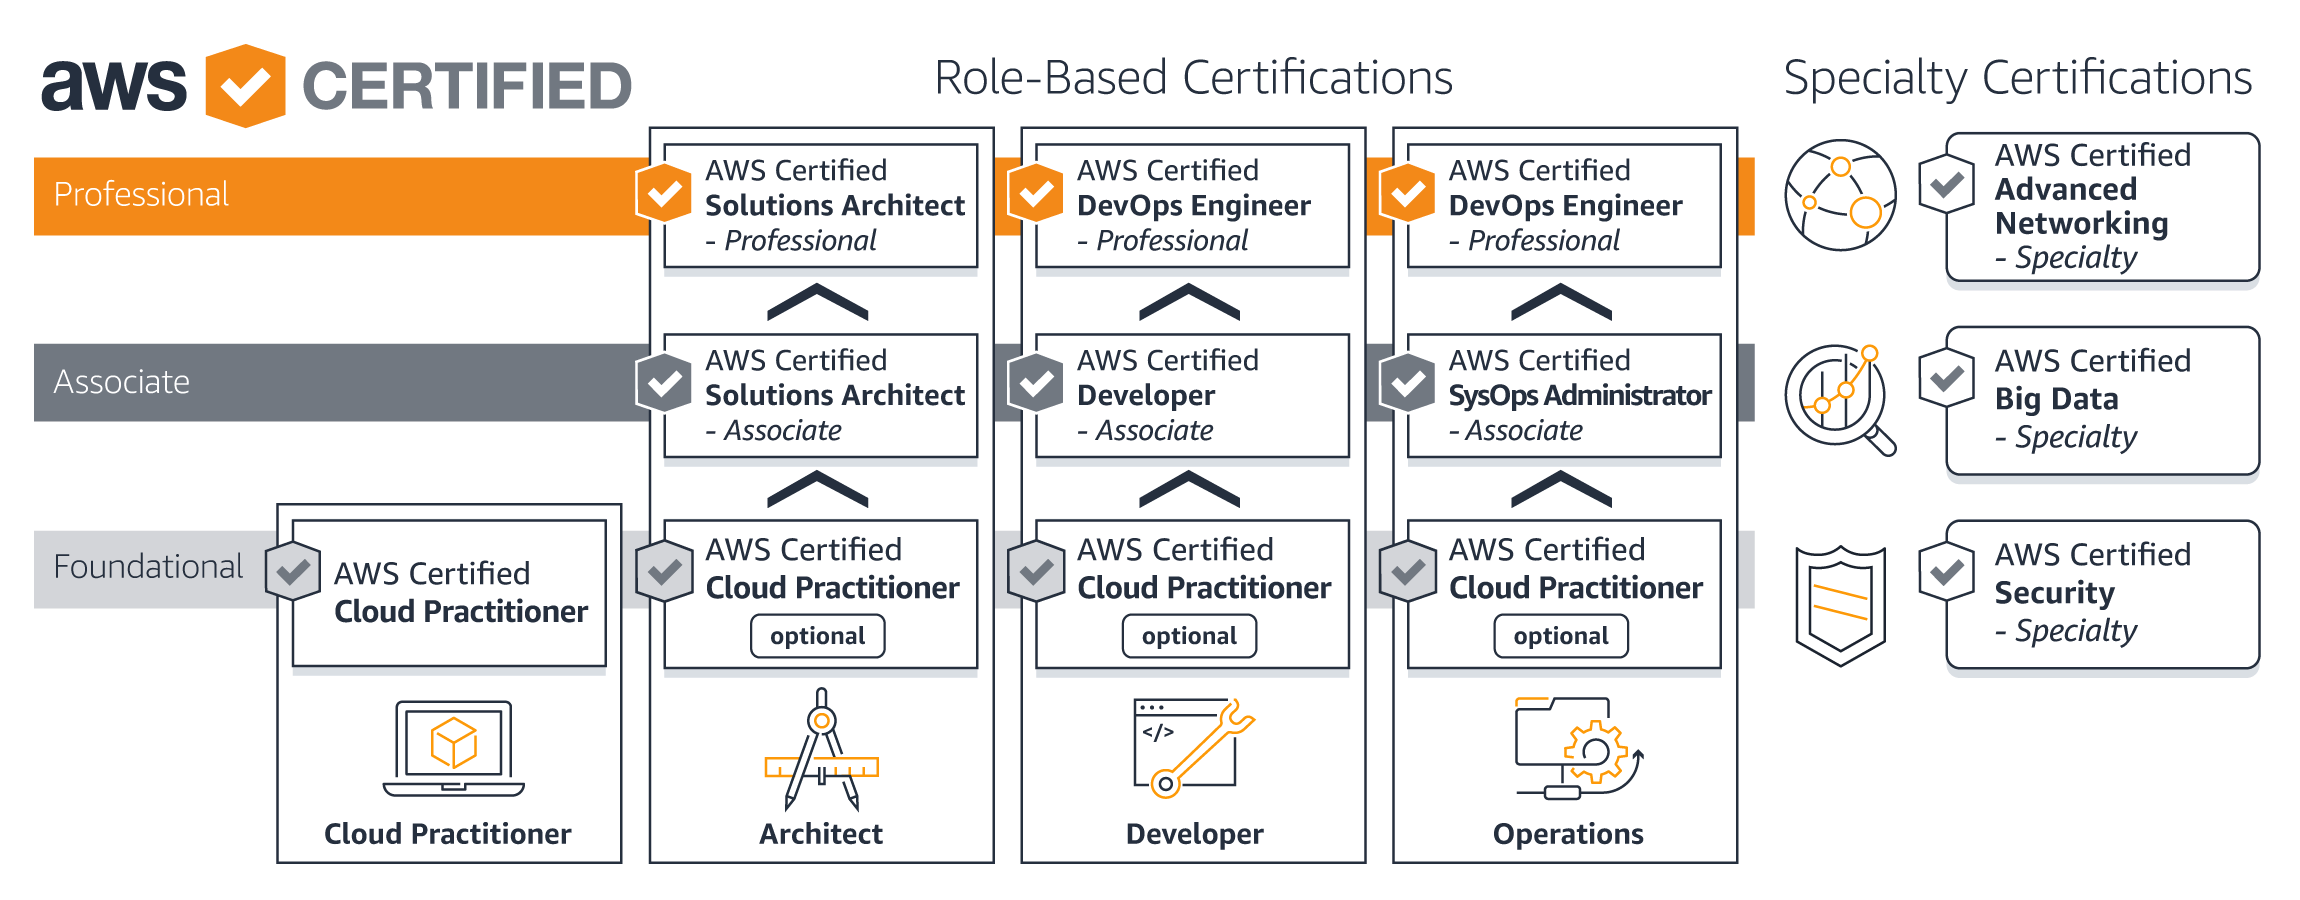The width and height of the screenshot is (2300, 900).
Task: Click the Architect column label
Action: point(821,834)
